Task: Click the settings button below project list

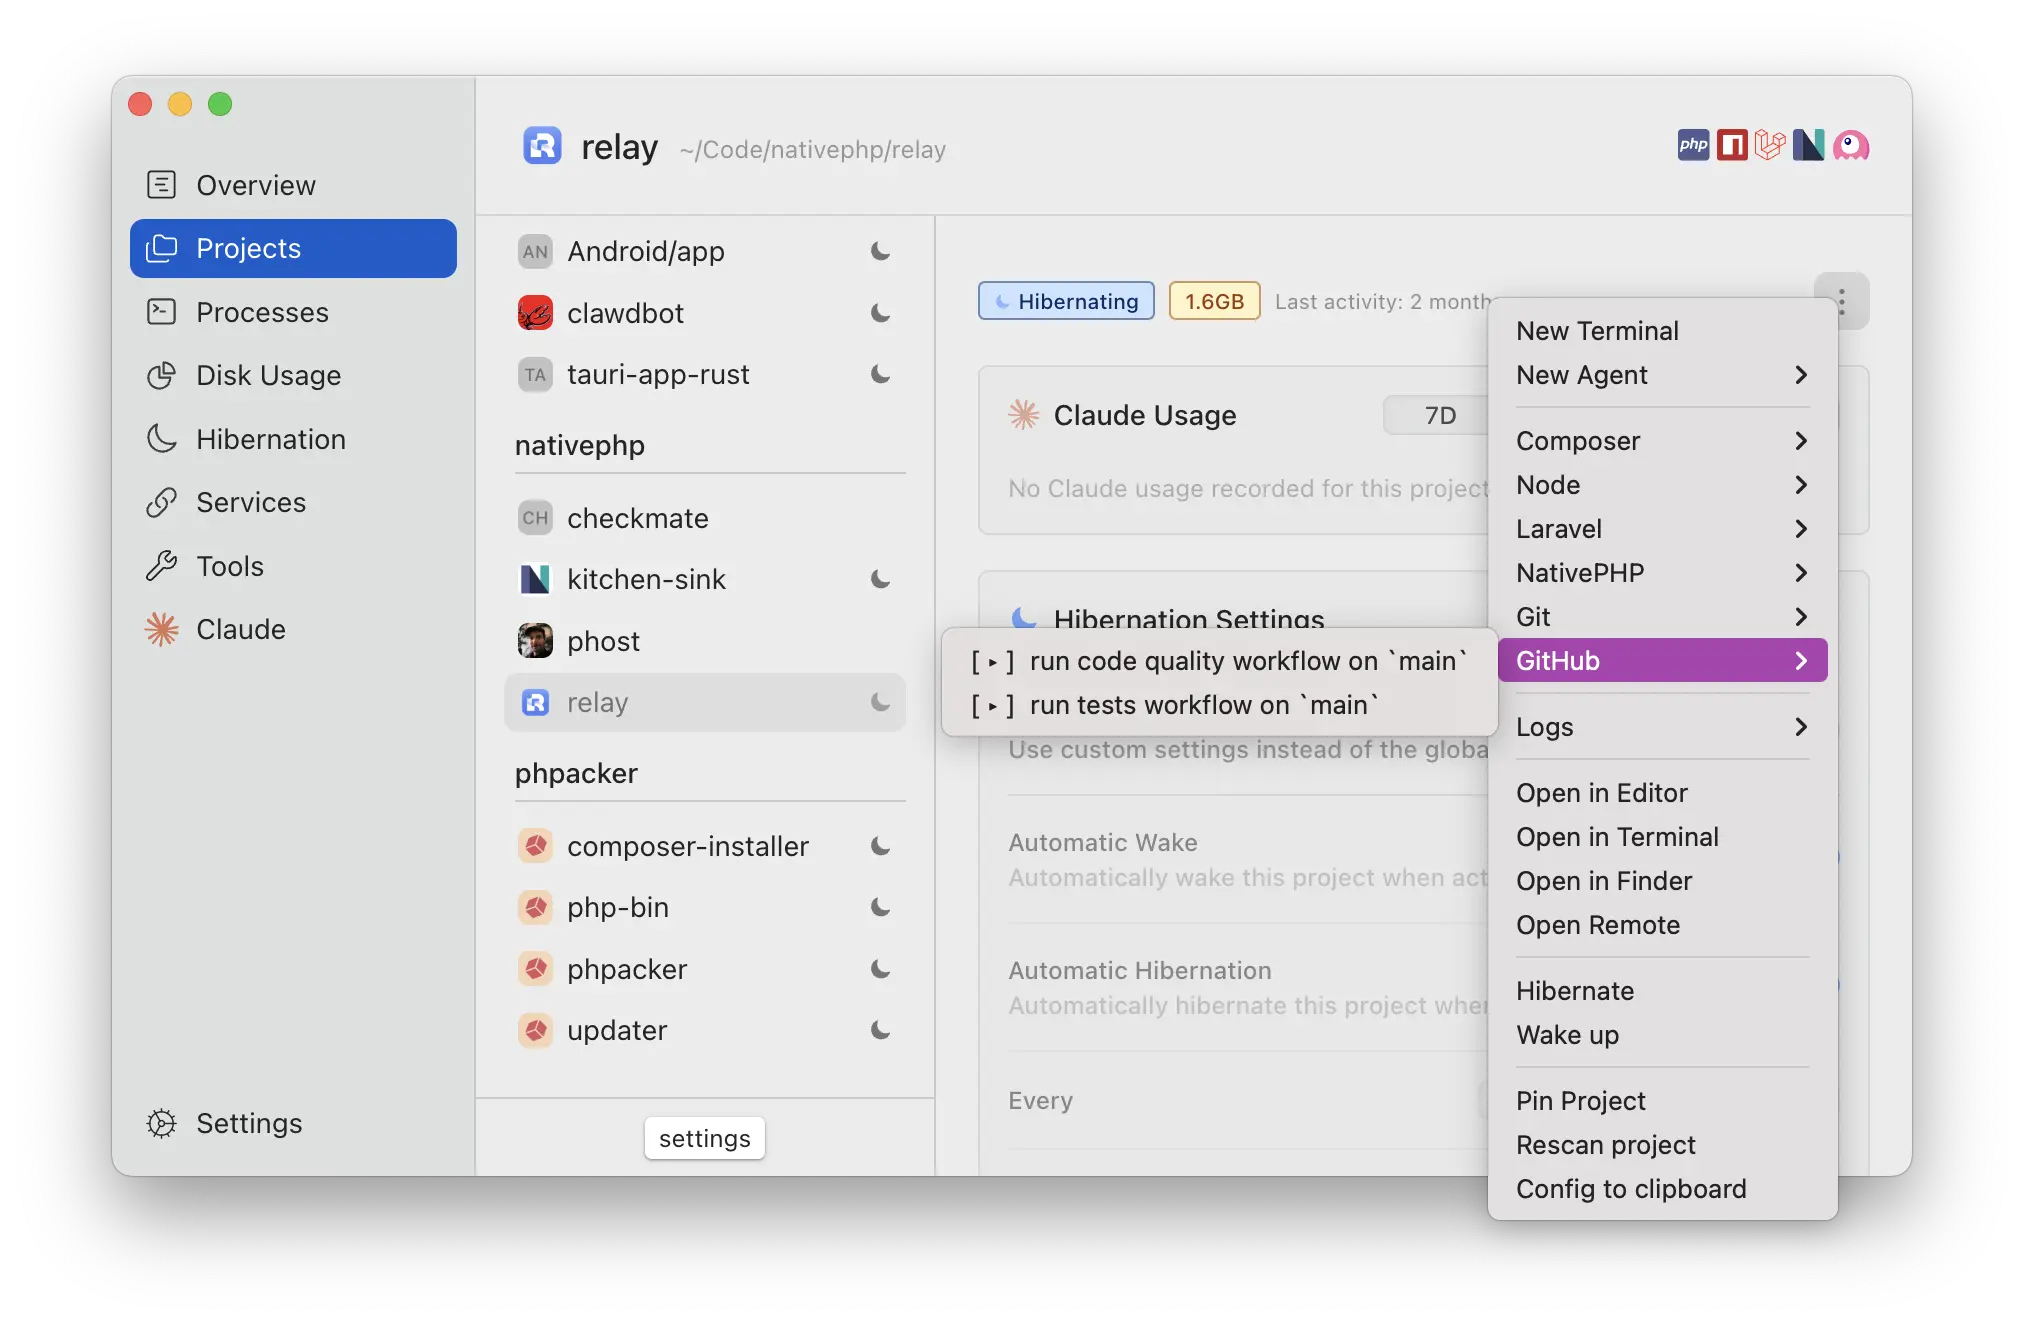Action: click(x=704, y=1138)
